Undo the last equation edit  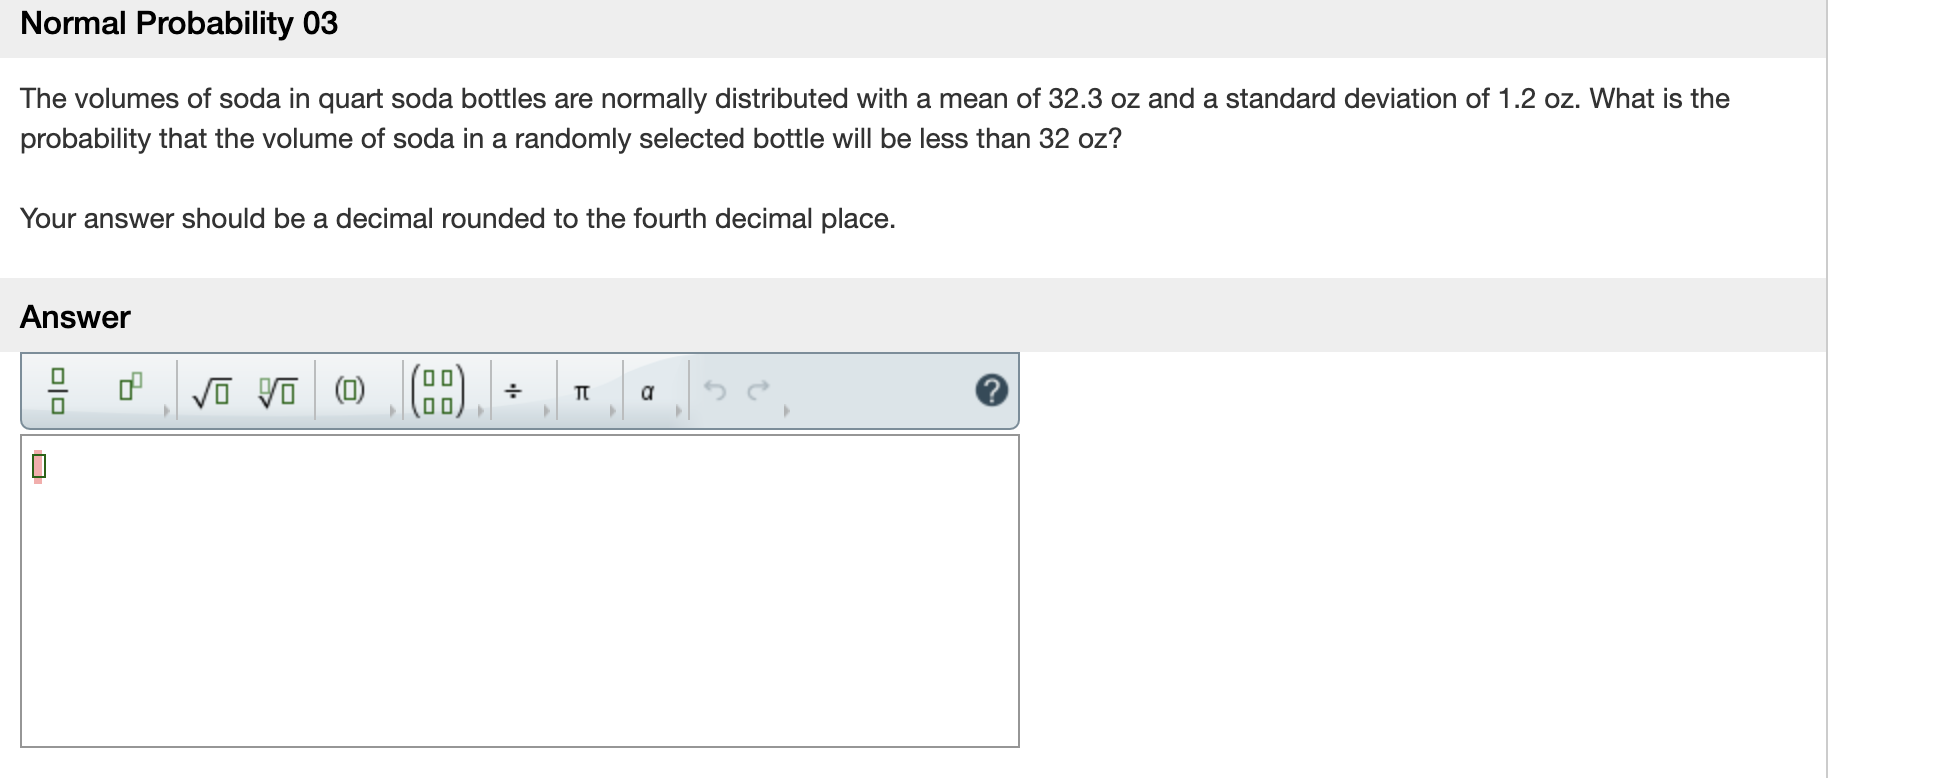tap(718, 390)
